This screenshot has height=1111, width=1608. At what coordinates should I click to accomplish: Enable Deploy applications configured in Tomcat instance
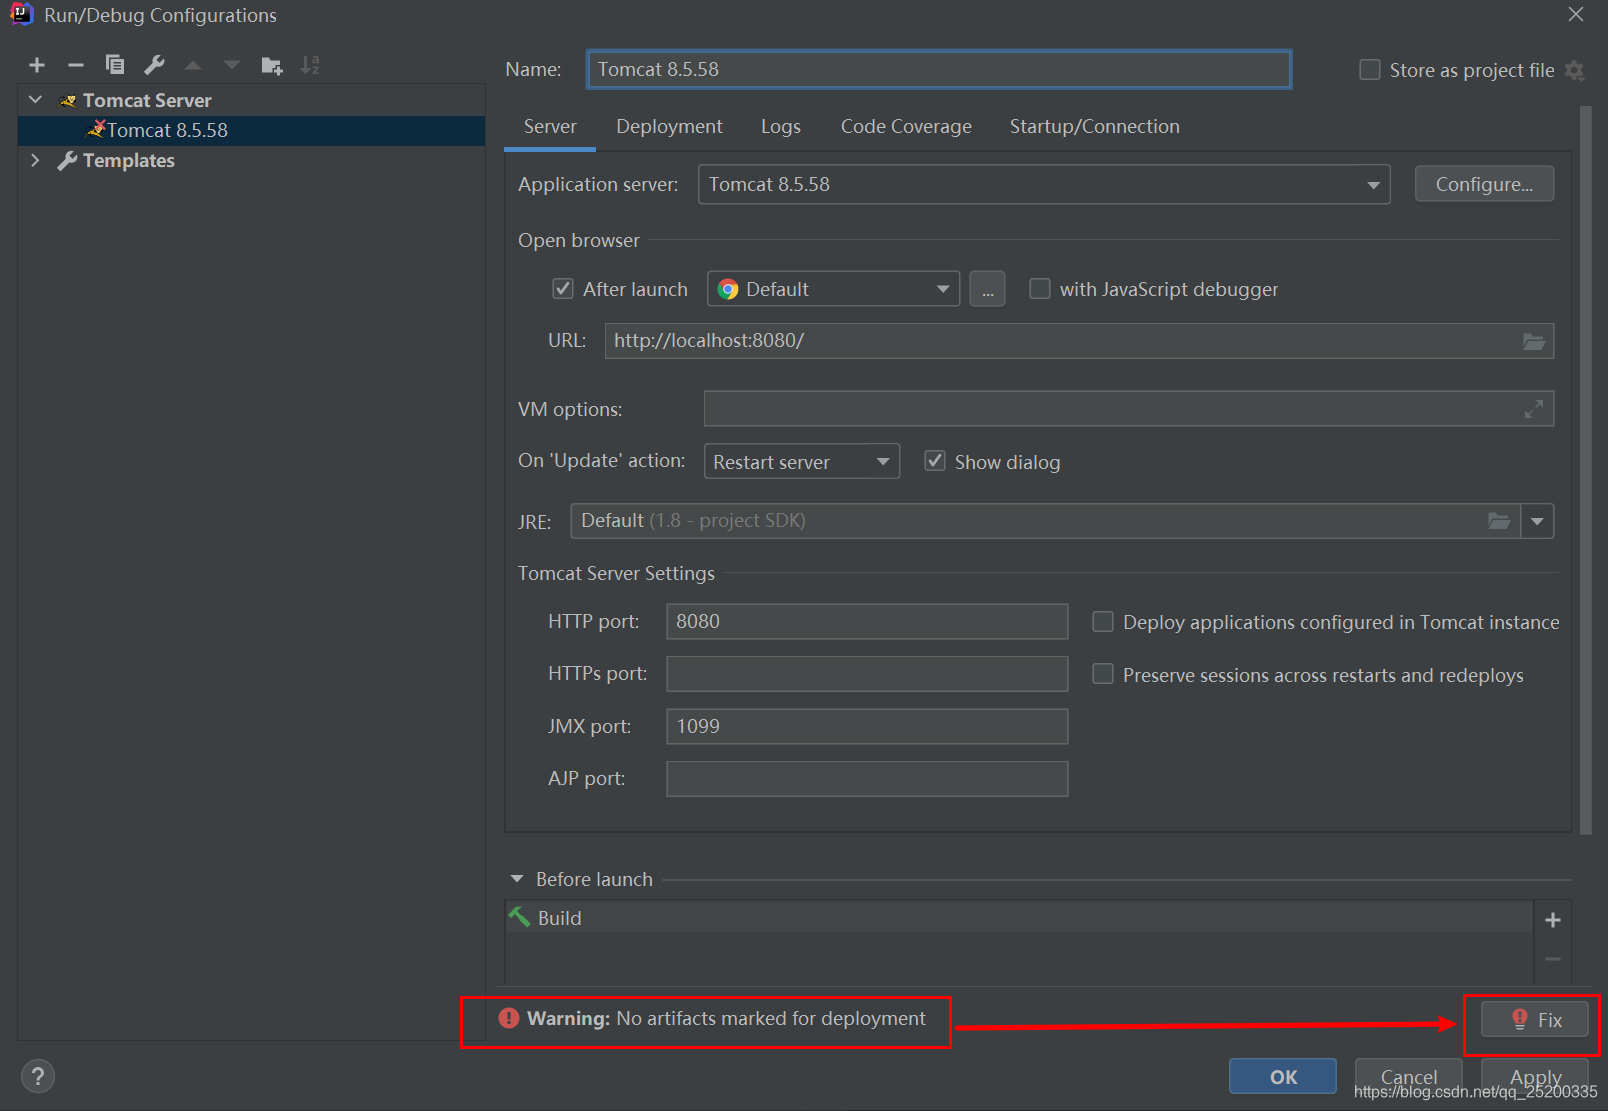[x=1103, y=622]
